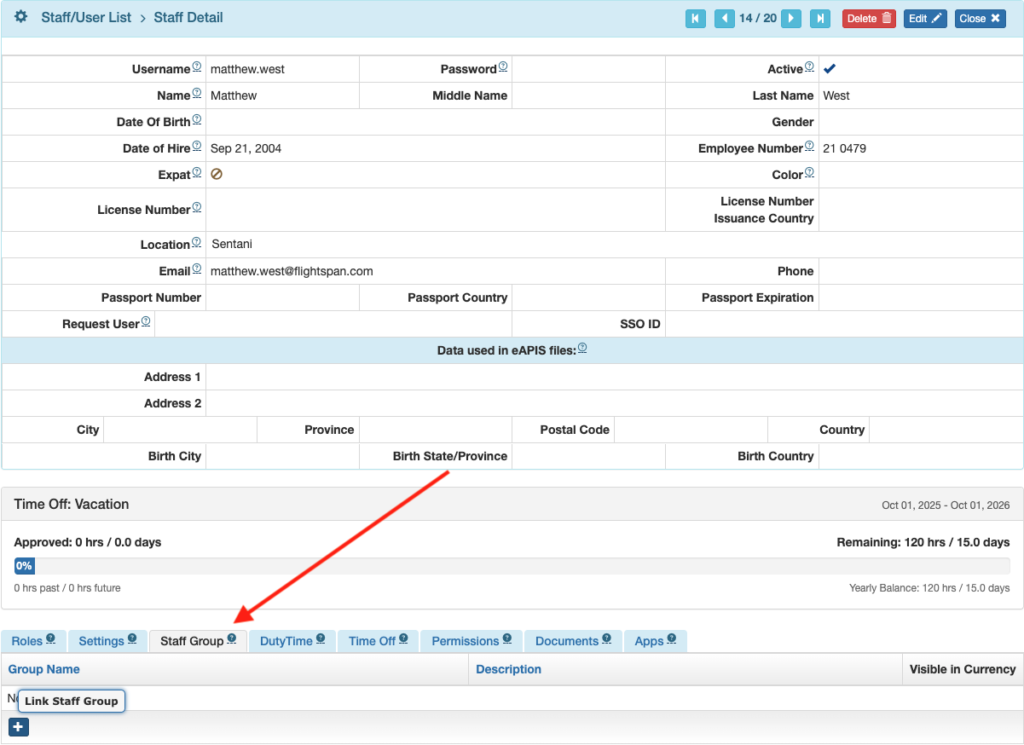Image resolution: width=1024 pixels, height=745 pixels.
Task: Jump to first staff record
Action: pos(695,18)
